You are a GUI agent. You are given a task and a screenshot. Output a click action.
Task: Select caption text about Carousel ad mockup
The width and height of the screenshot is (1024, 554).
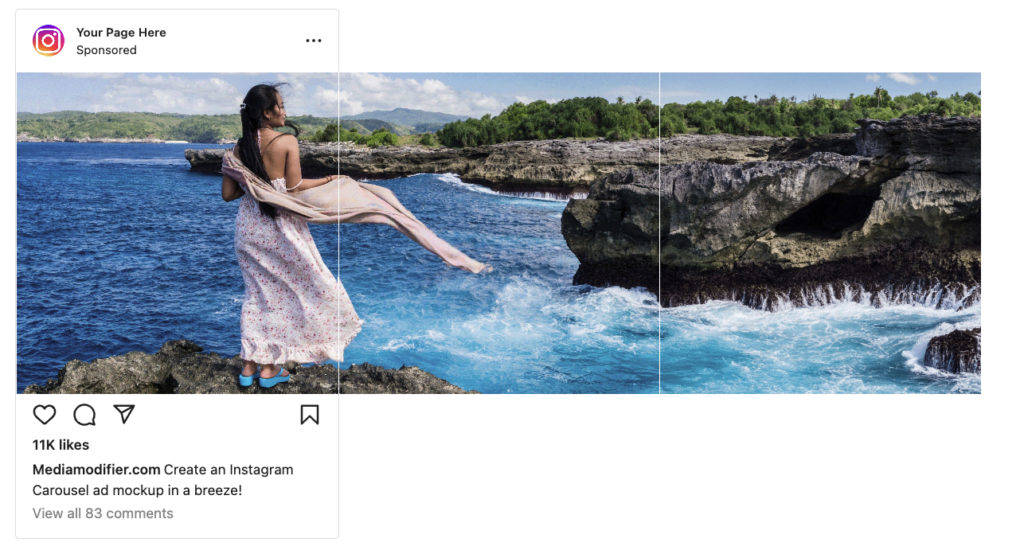163,480
